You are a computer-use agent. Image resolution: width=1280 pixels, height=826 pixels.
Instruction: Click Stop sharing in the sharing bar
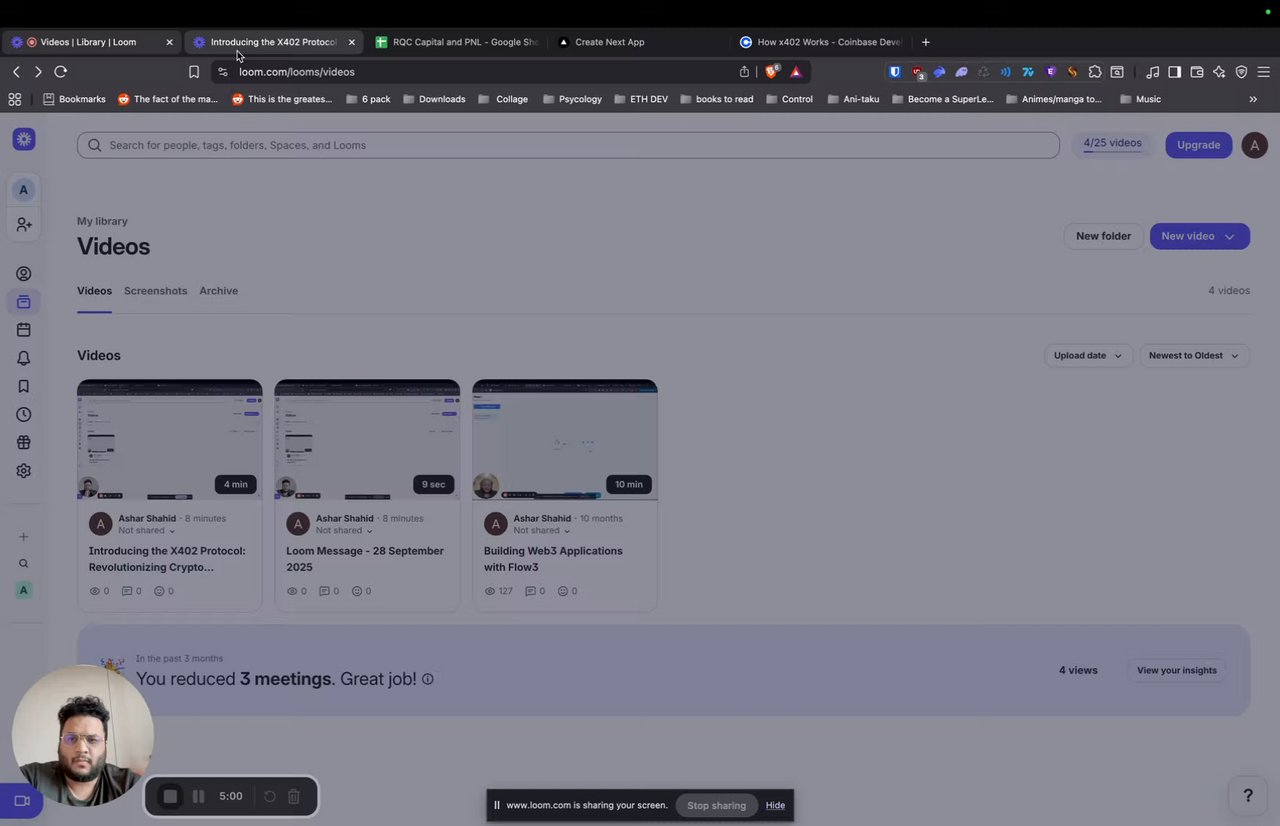click(716, 805)
